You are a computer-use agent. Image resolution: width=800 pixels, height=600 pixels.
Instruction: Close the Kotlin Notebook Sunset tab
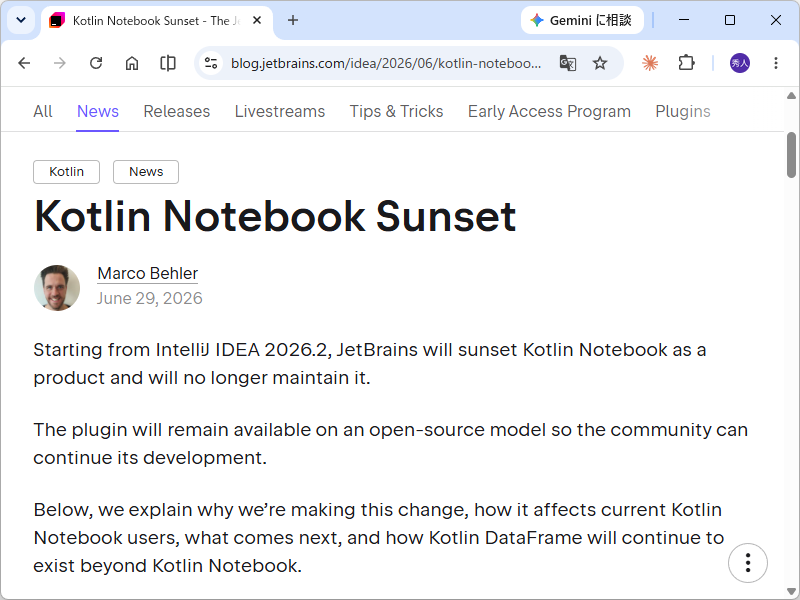[x=257, y=20]
